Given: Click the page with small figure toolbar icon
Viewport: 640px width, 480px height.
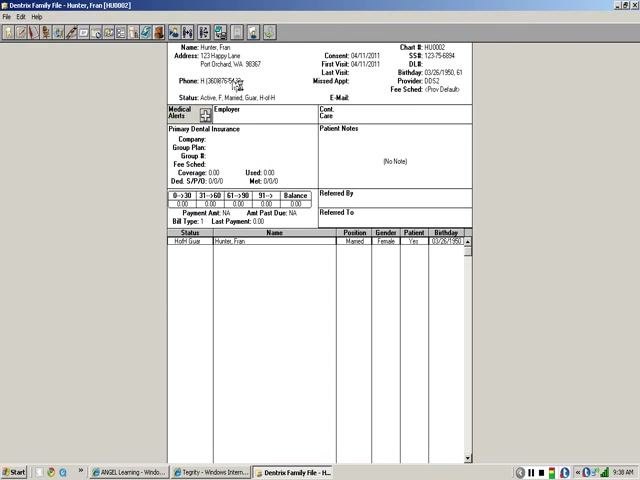Looking at the screenshot, I should pyautogui.click(x=133, y=32).
